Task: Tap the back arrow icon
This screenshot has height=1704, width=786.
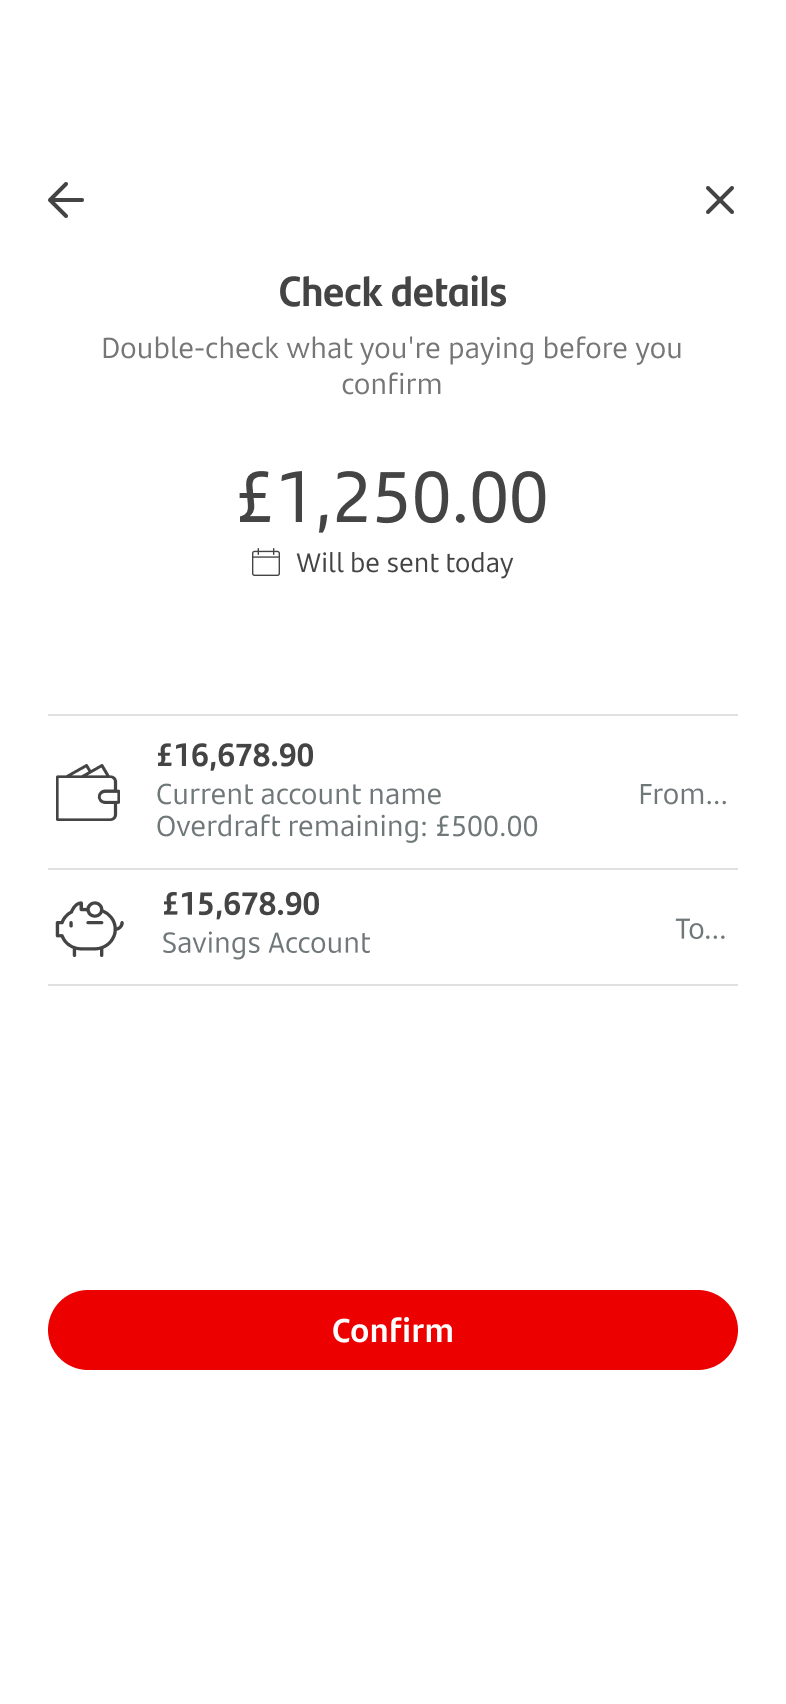Action: click(66, 200)
